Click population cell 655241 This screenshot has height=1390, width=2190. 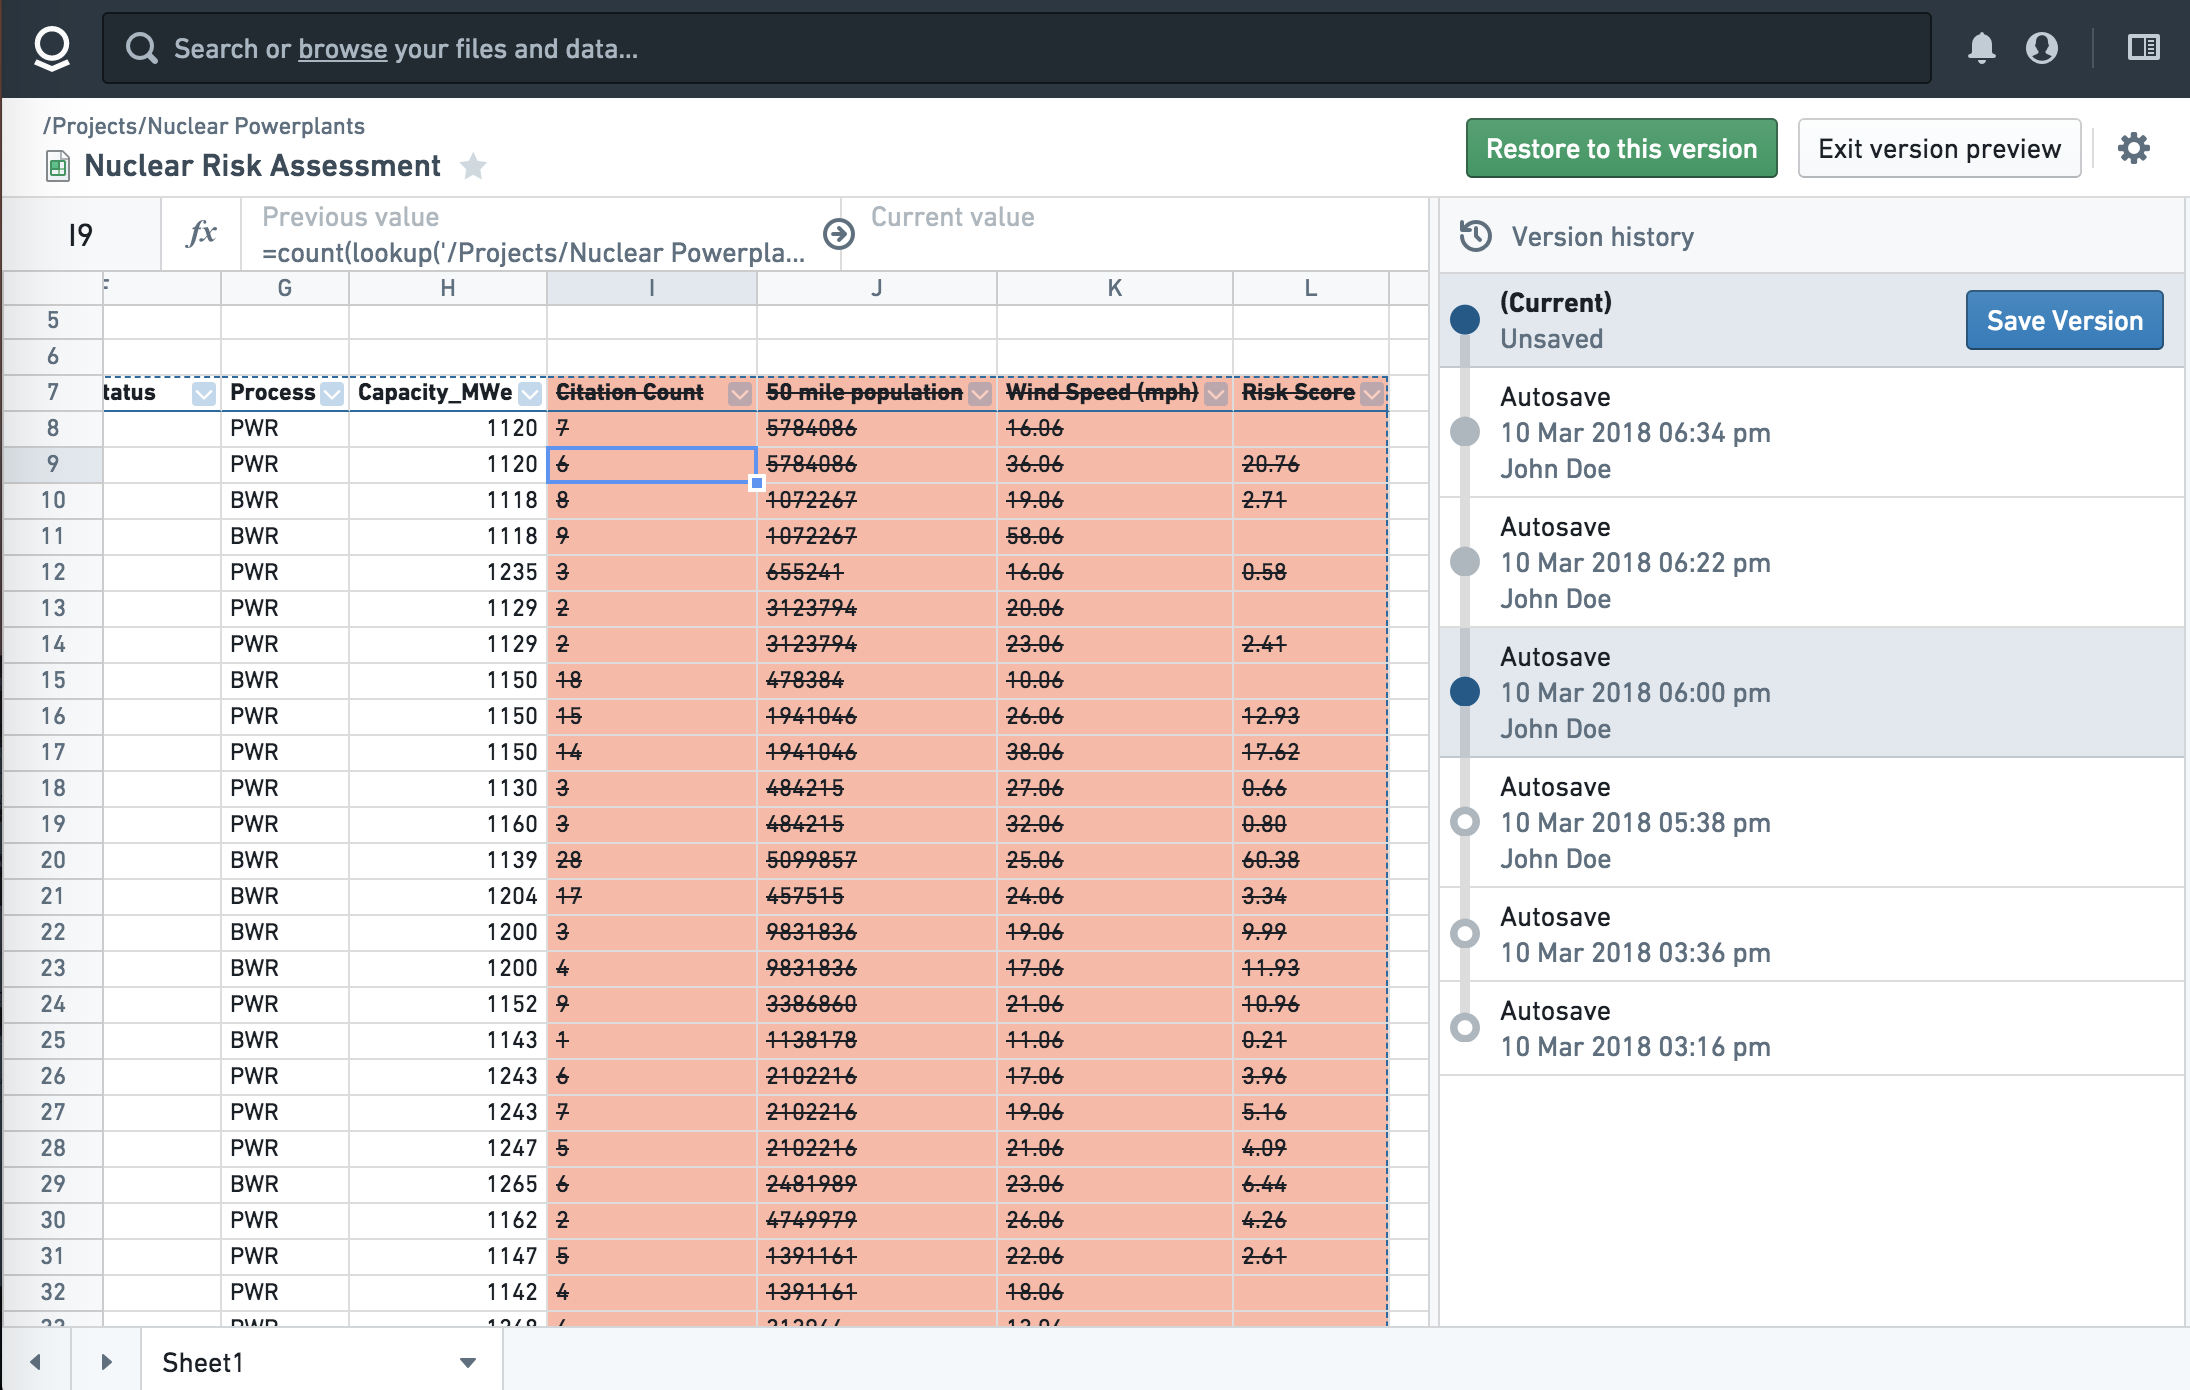[876, 572]
